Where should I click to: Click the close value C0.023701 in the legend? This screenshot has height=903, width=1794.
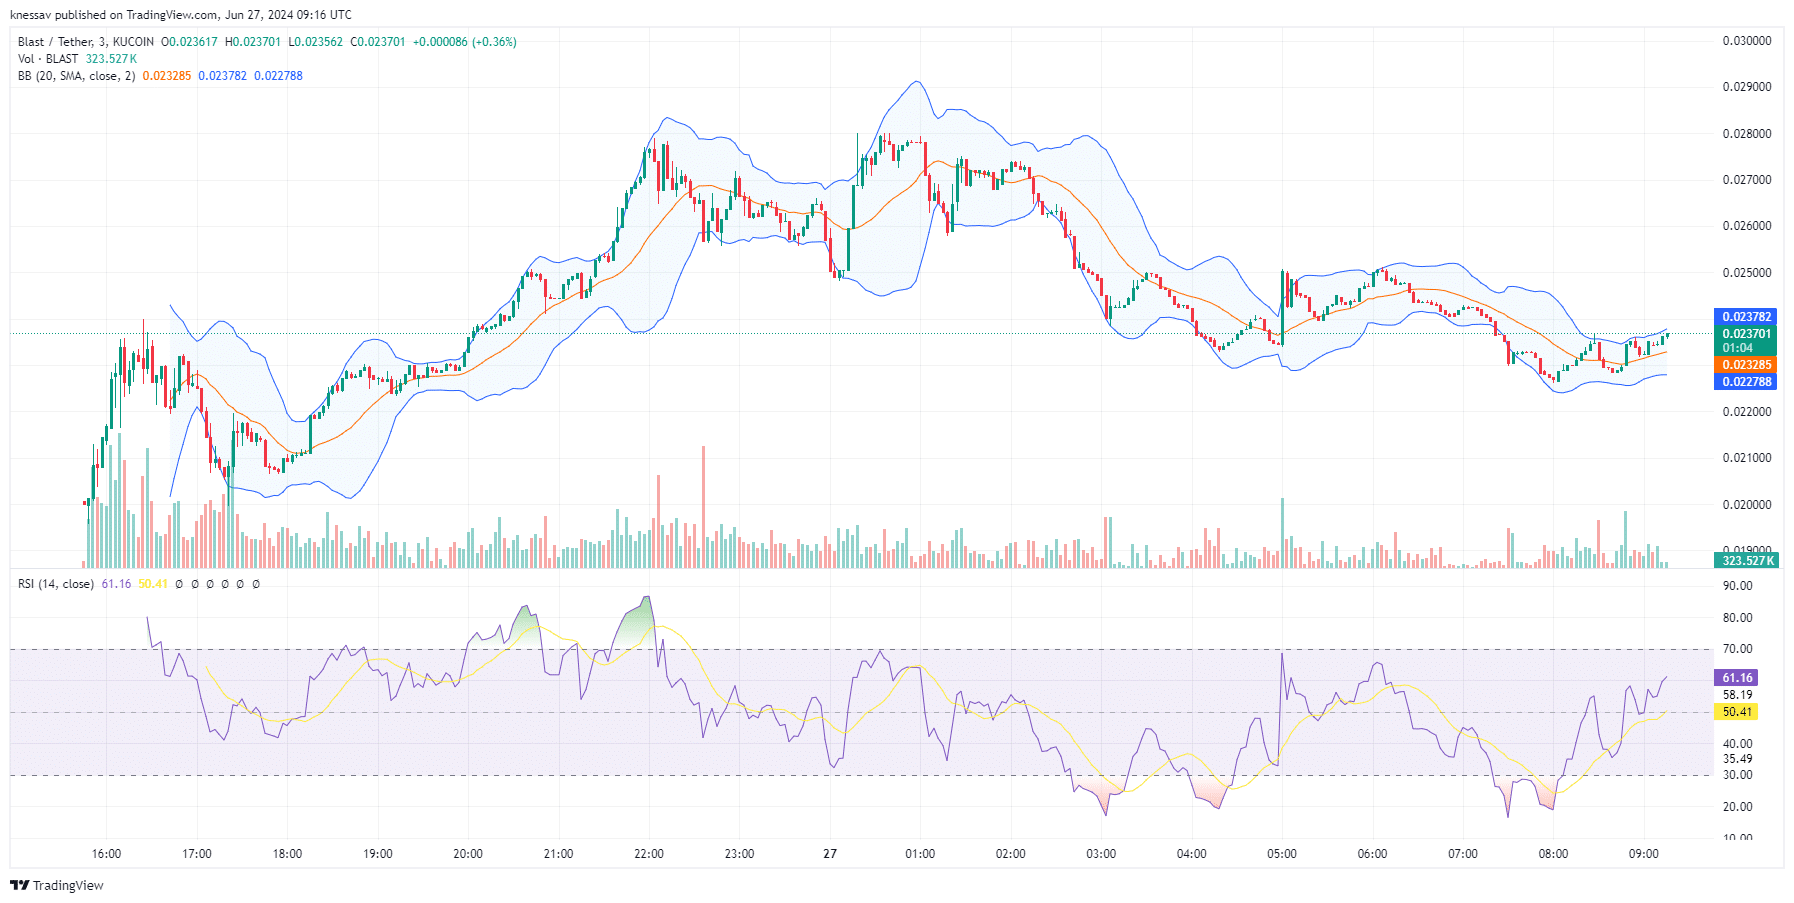pos(378,42)
